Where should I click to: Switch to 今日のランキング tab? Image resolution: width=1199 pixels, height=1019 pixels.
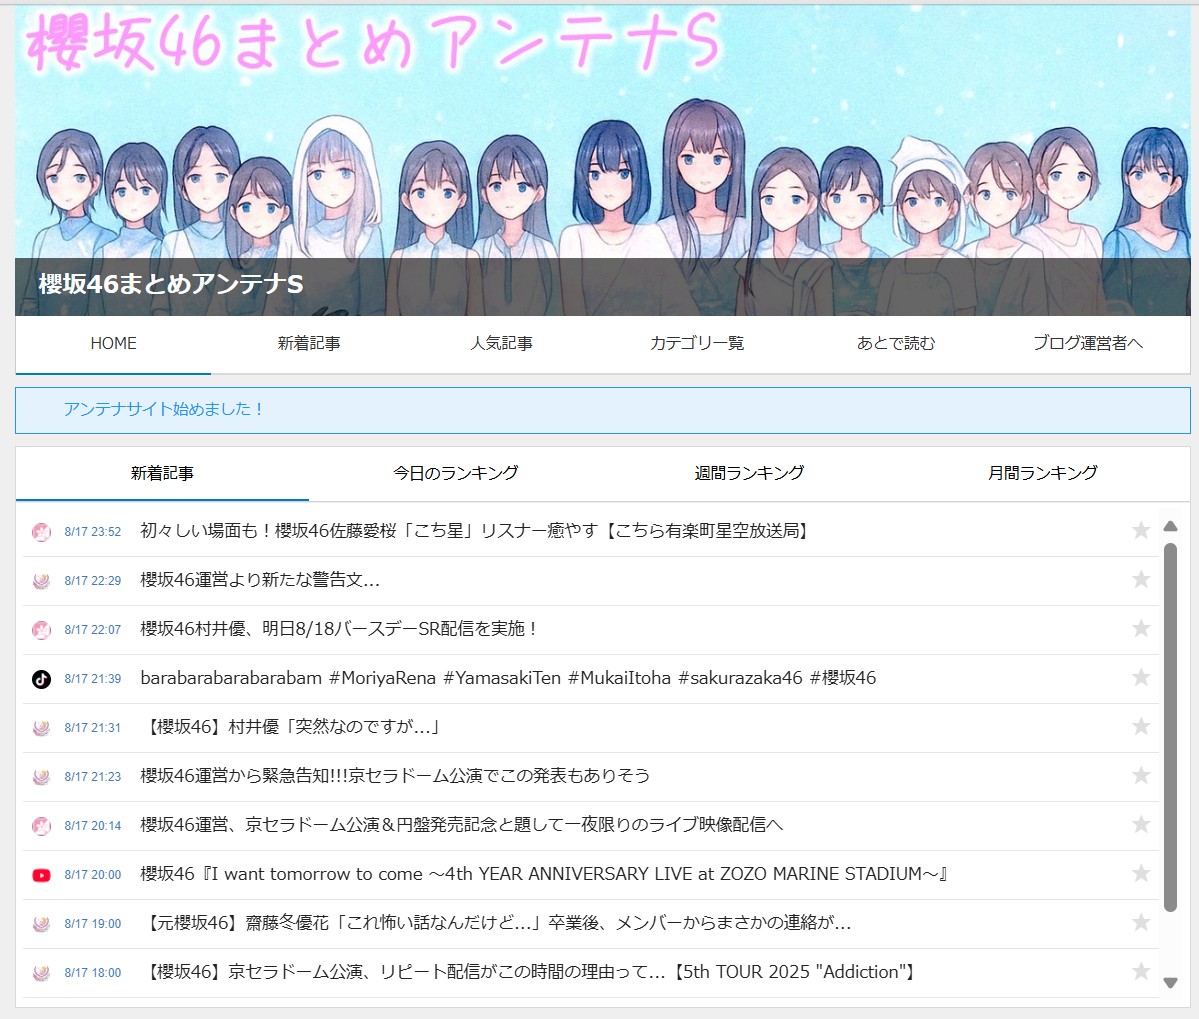tap(456, 473)
